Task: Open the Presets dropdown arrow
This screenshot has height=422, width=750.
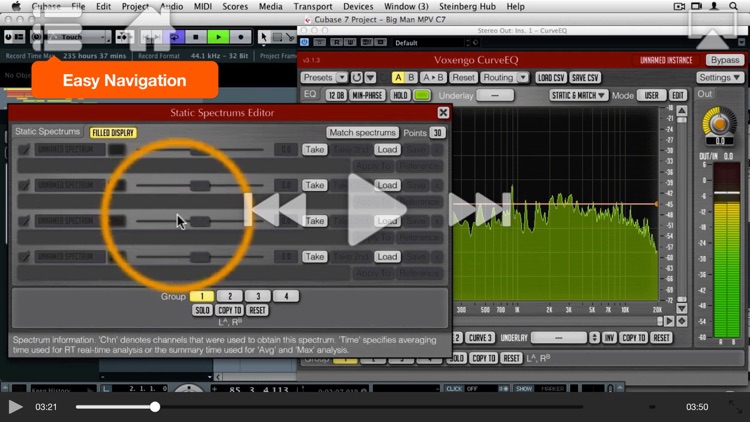Action: coord(342,78)
